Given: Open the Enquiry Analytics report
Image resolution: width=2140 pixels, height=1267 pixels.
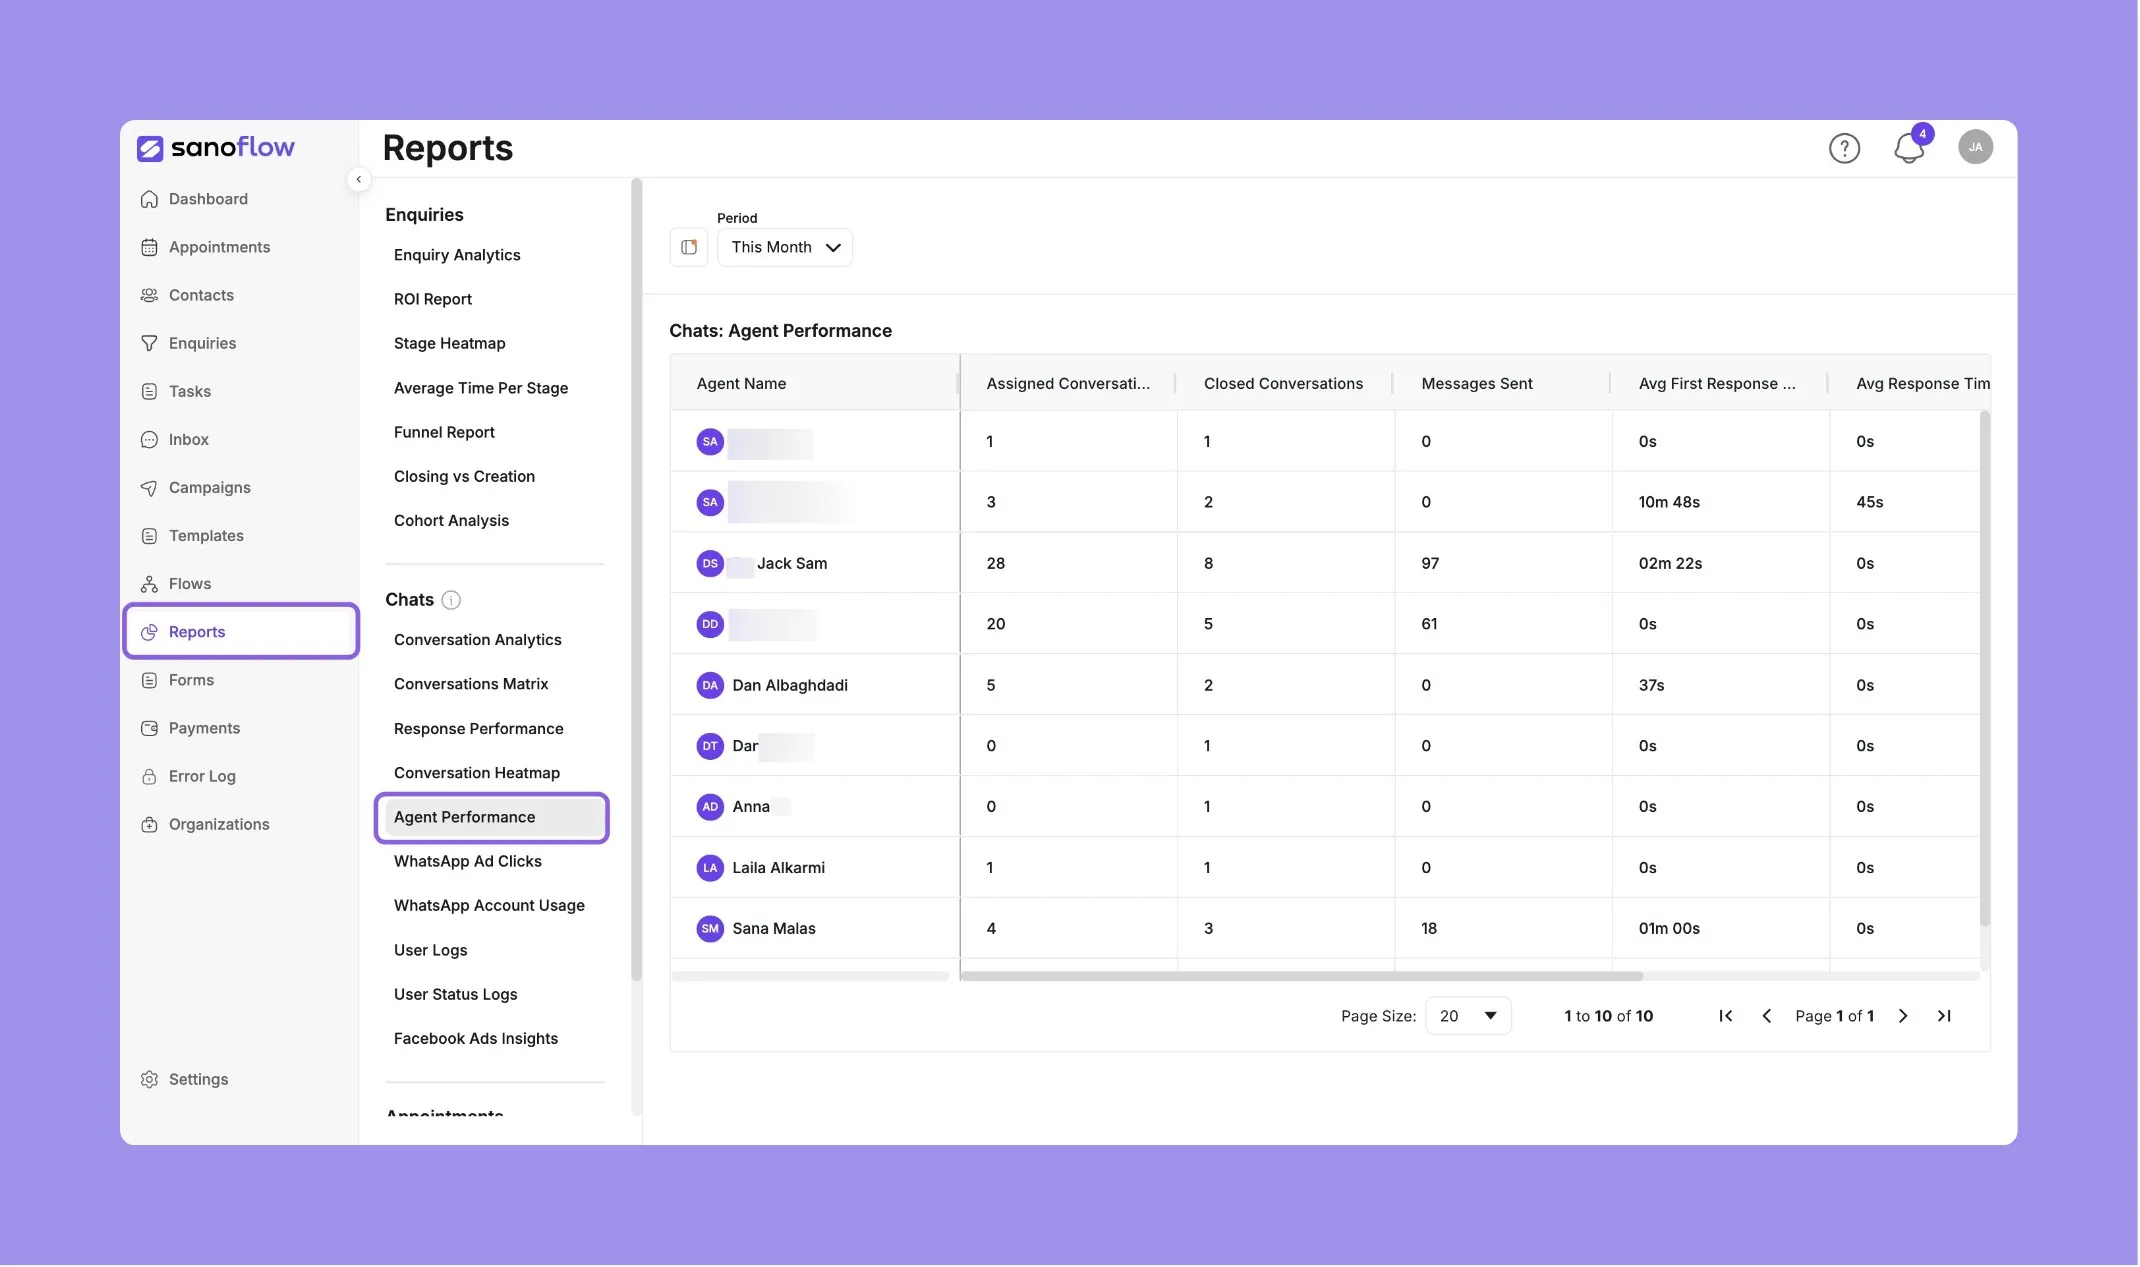Looking at the screenshot, I should pos(457,255).
